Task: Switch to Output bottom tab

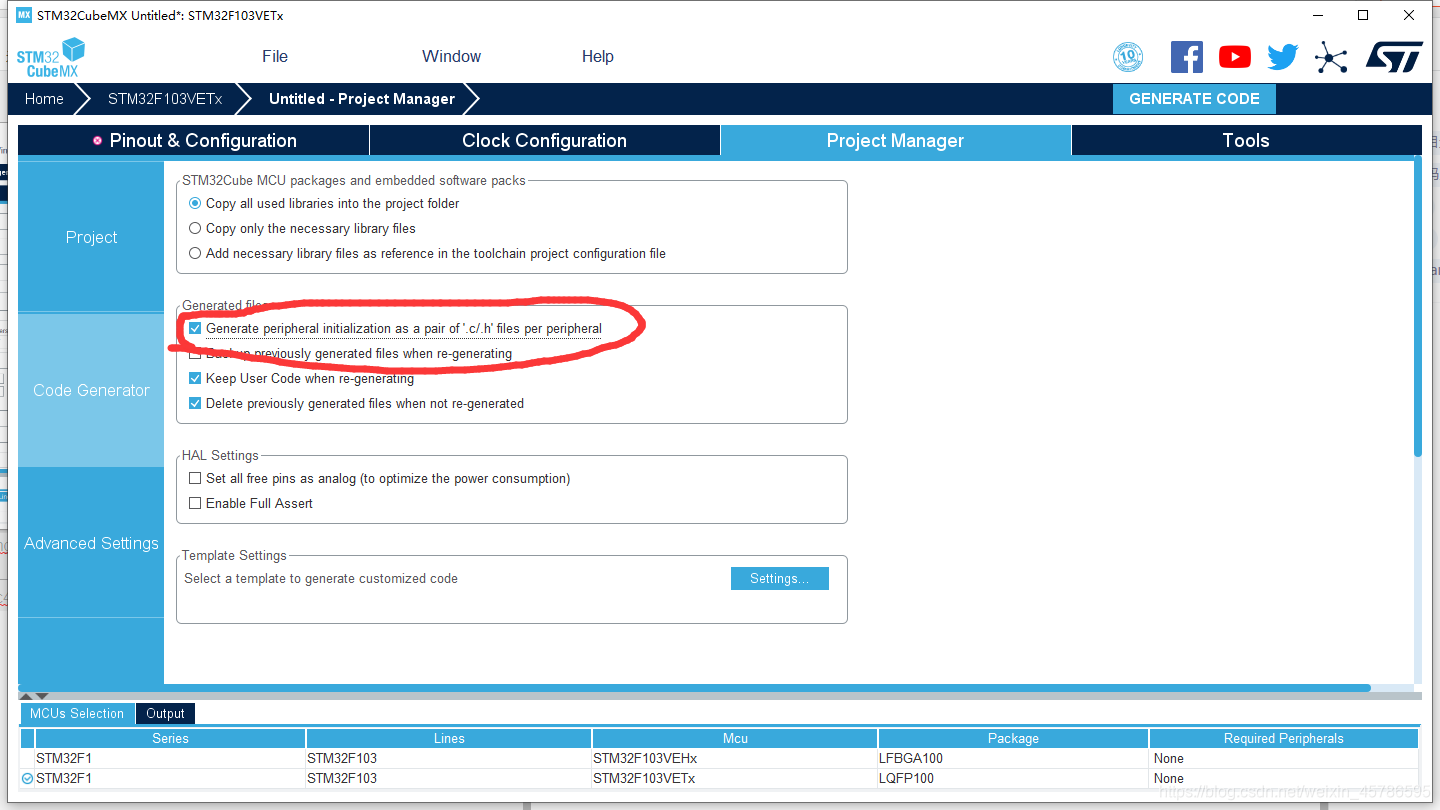Action: click(x=165, y=713)
